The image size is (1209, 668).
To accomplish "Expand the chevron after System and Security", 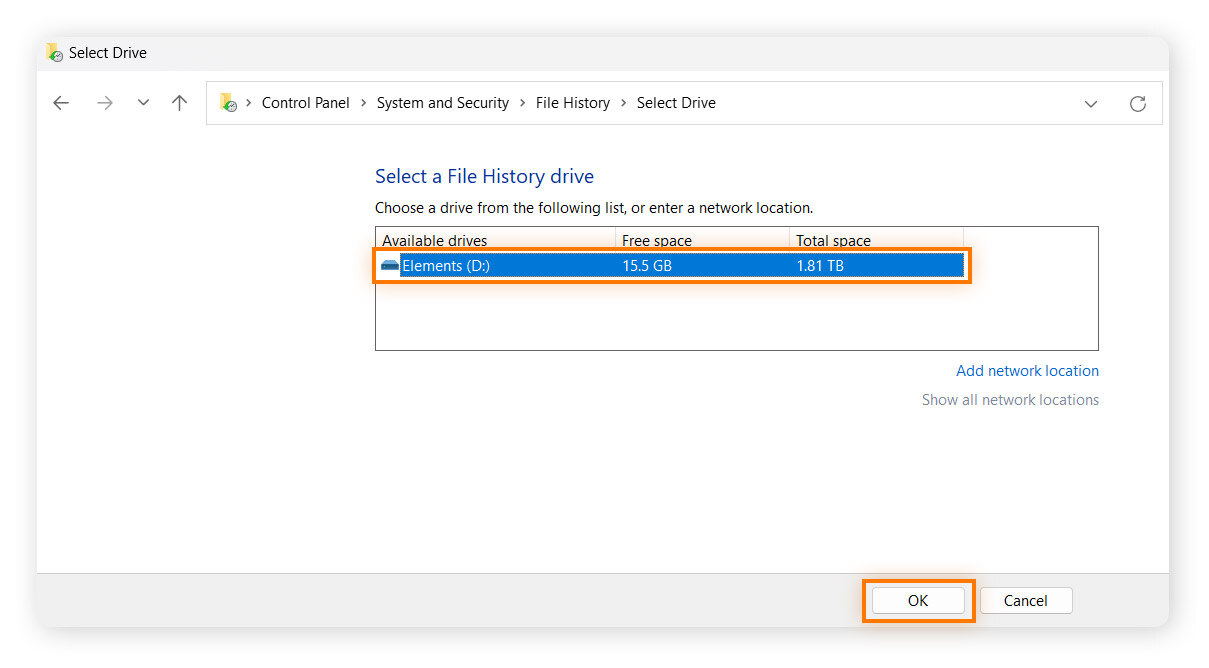I will 522,103.
